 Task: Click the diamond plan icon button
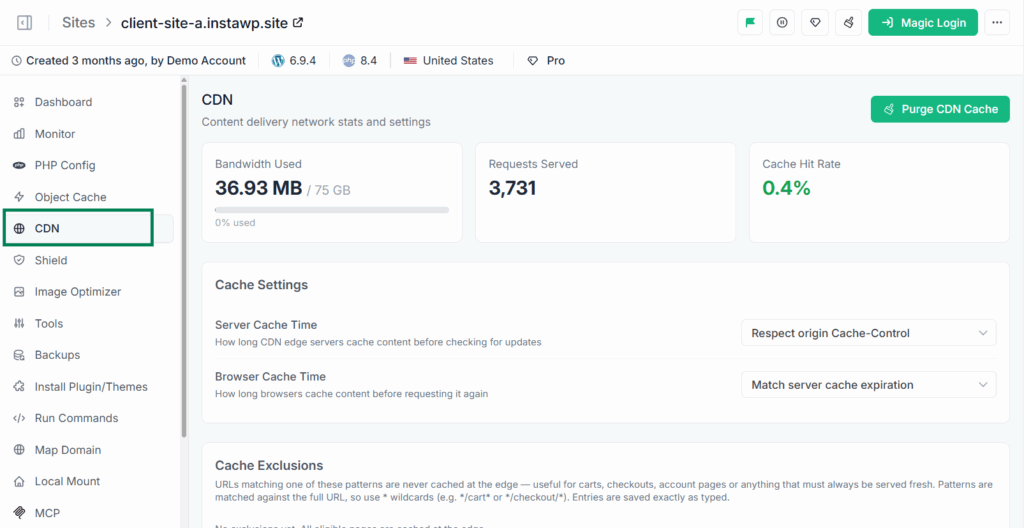tap(815, 22)
